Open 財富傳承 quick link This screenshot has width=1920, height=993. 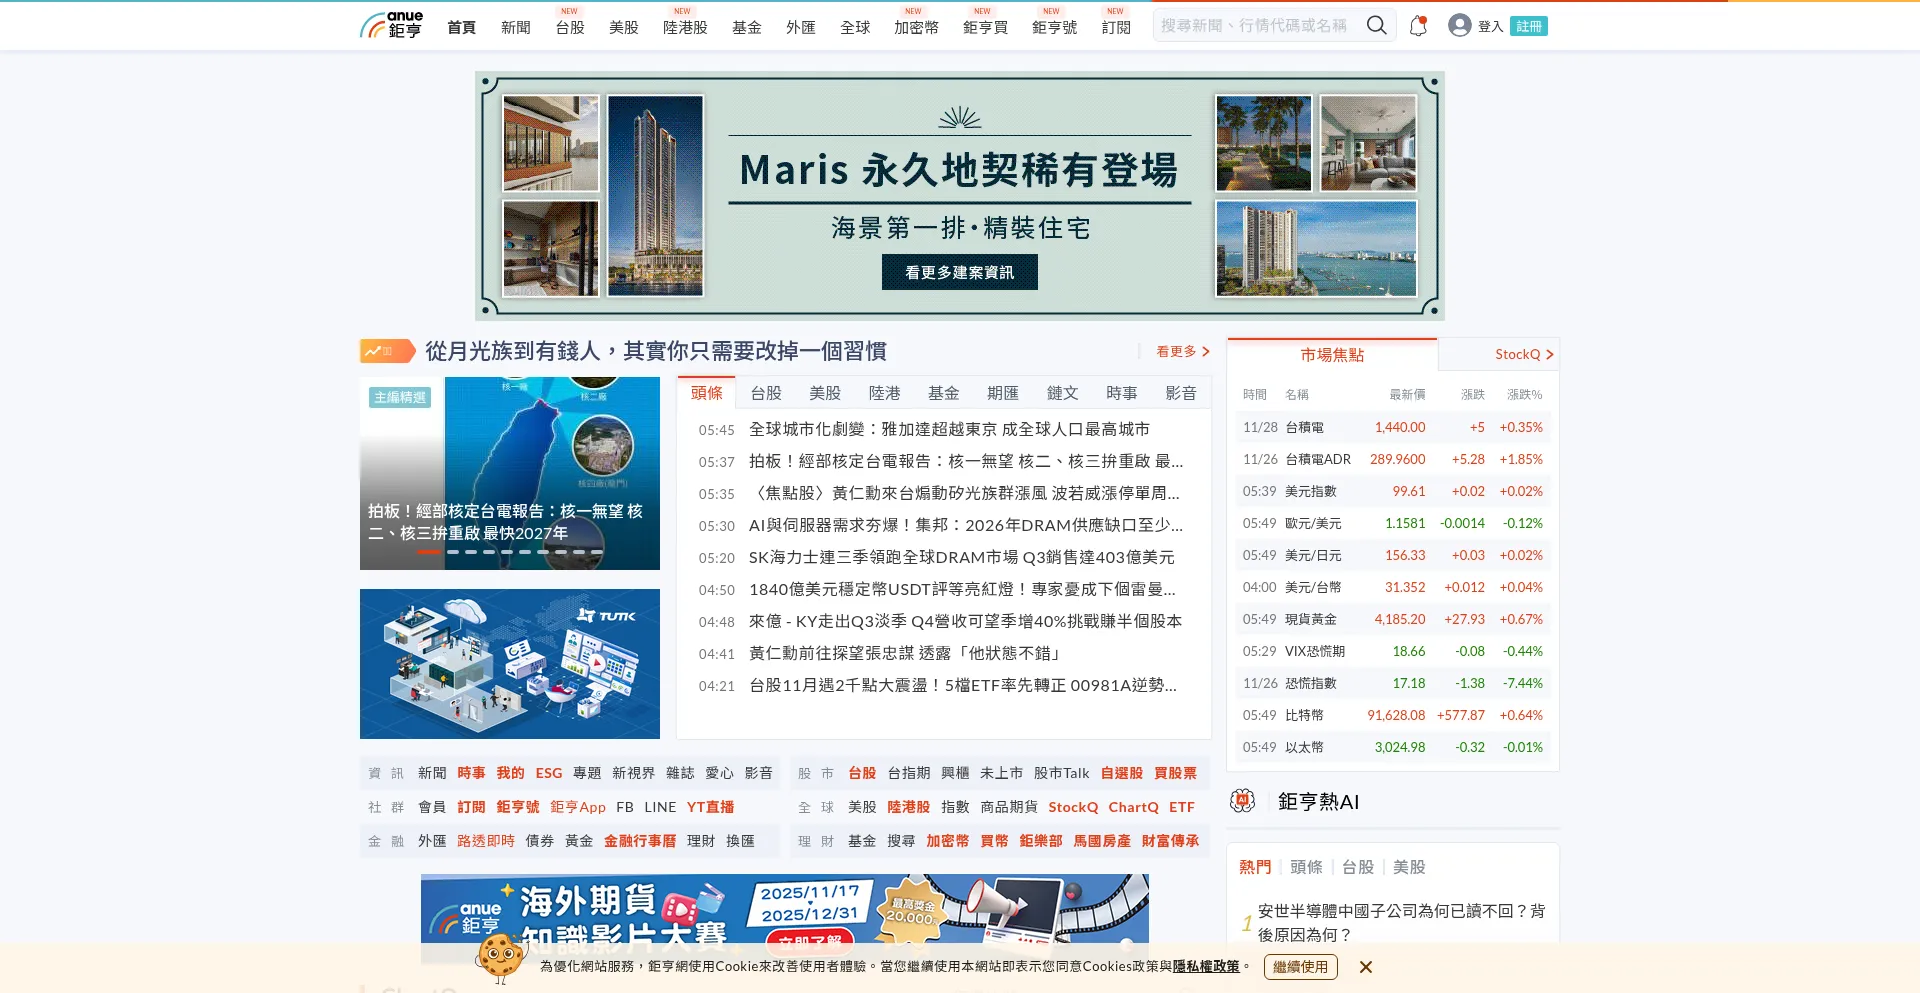pyautogui.click(x=1170, y=841)
